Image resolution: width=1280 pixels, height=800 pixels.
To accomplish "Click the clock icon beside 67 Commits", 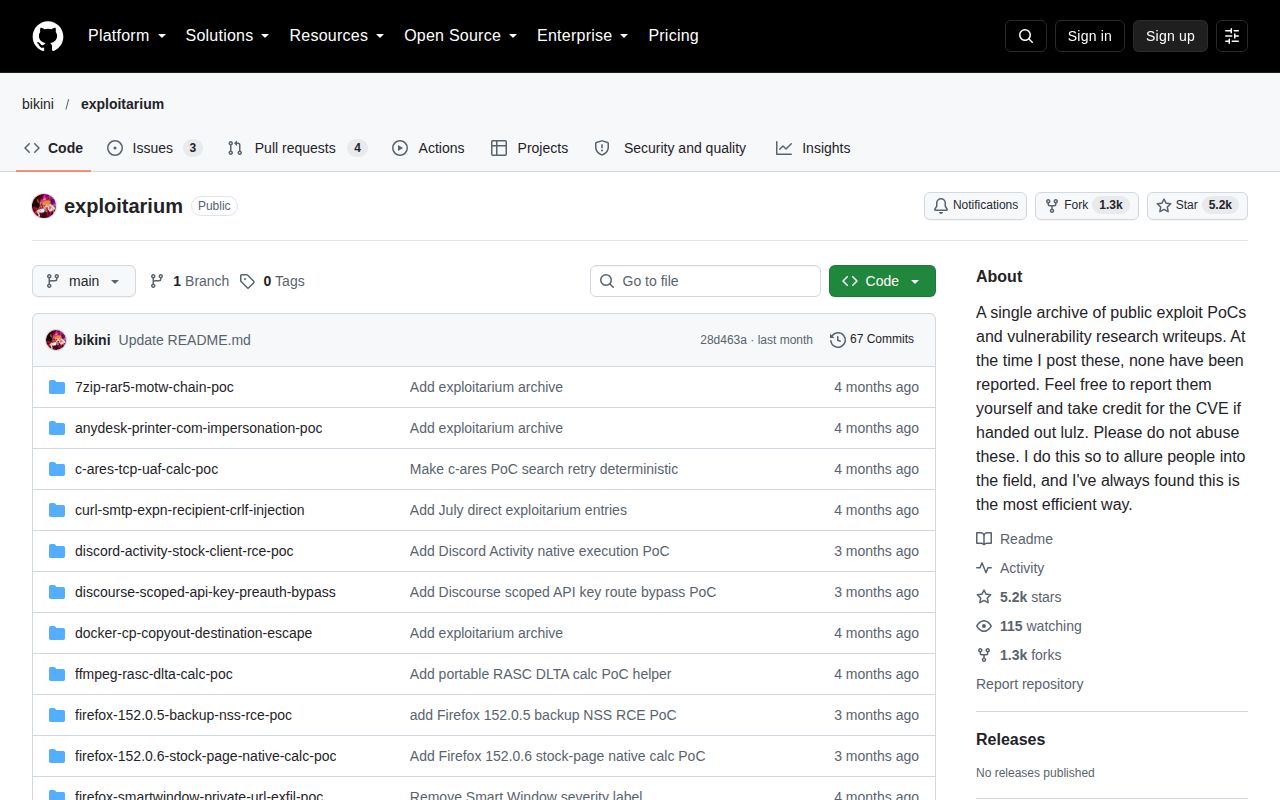I will [x=838, y=340].
